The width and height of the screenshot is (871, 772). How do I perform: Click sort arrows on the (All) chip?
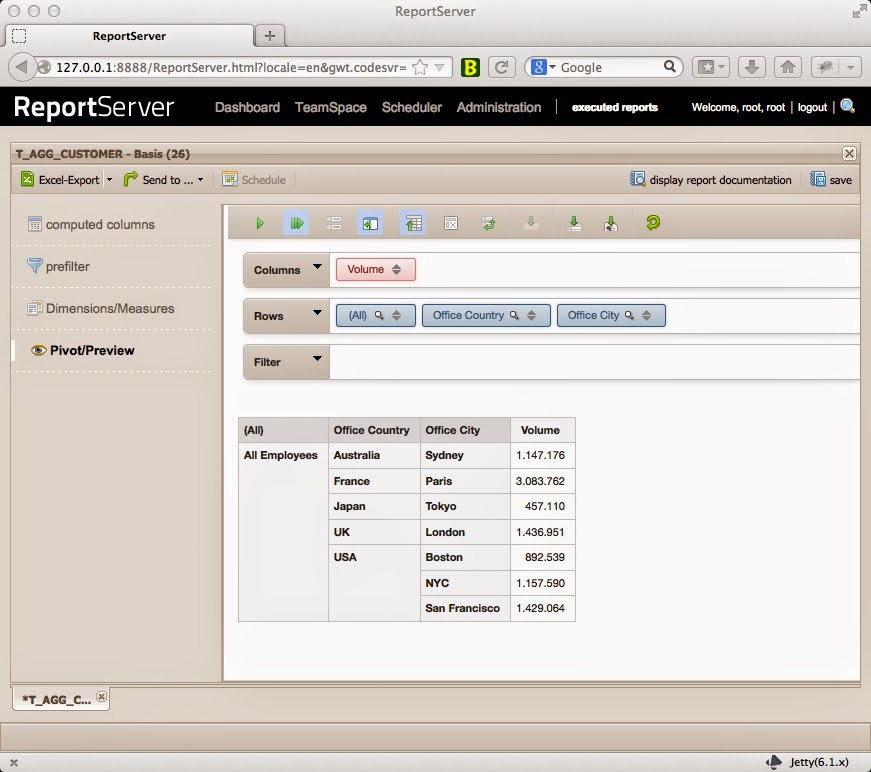pyautogui.click(x=396, y=315)
